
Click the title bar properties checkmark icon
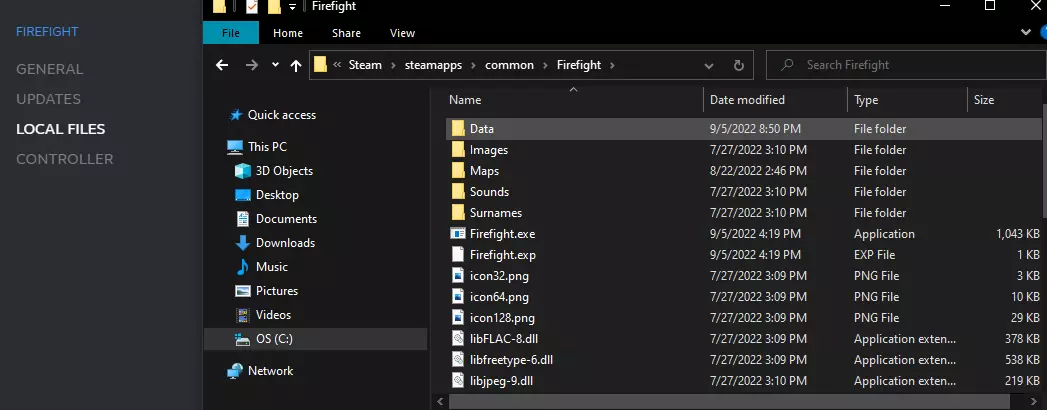click(x=252, y=7)
